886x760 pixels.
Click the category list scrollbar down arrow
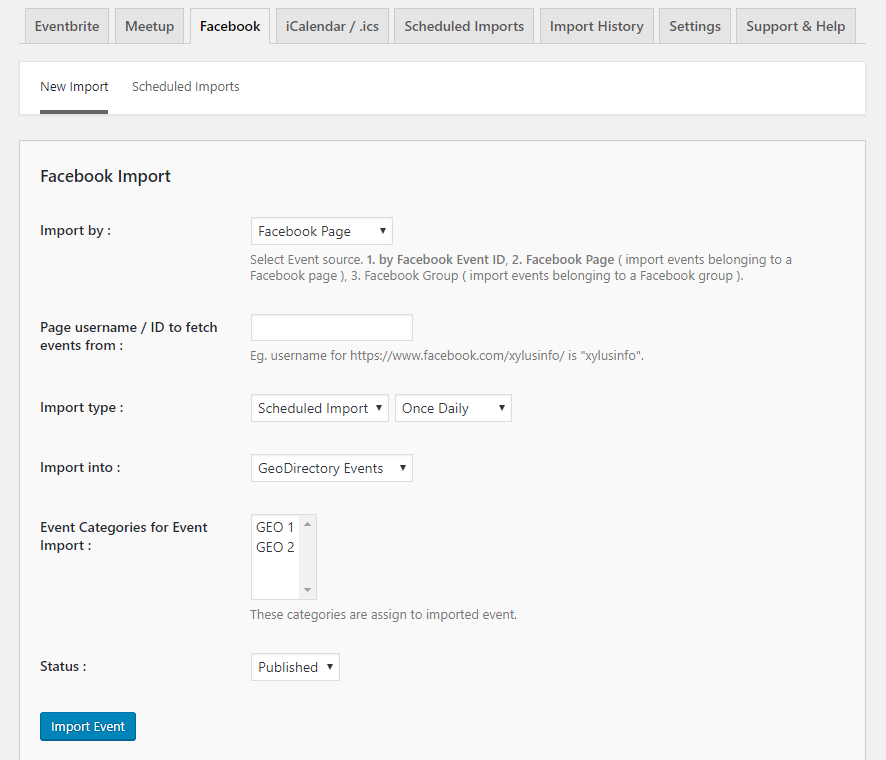[308, 590]
